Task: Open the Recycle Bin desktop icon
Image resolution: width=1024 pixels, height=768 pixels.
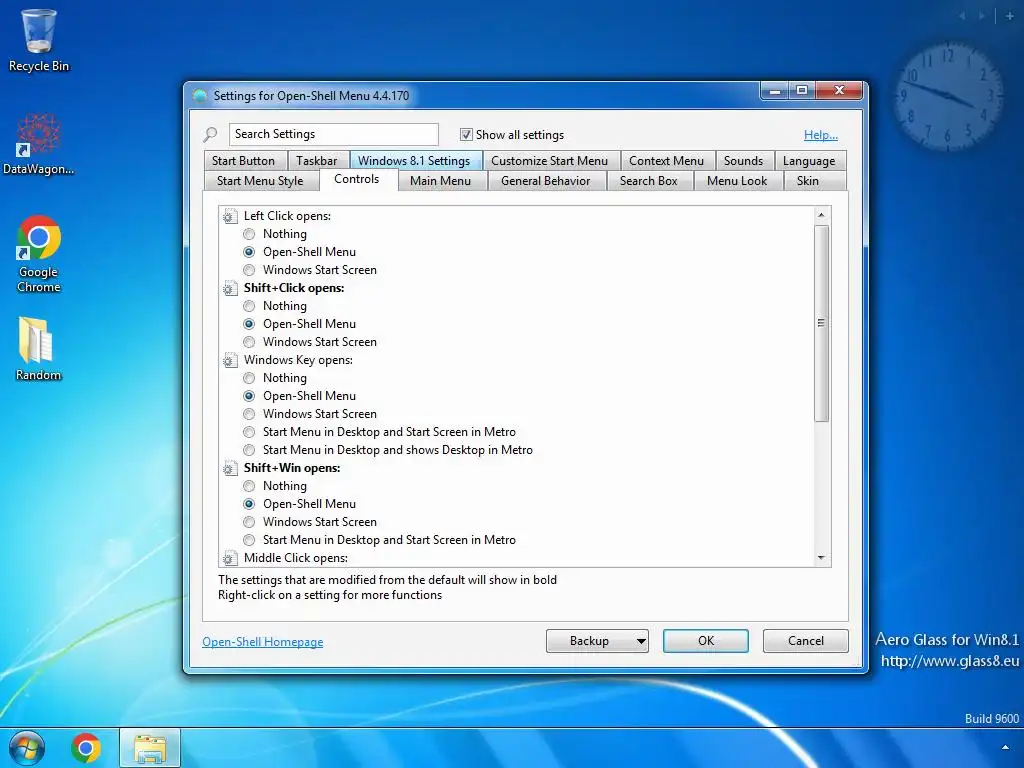Action: point(39,40)
